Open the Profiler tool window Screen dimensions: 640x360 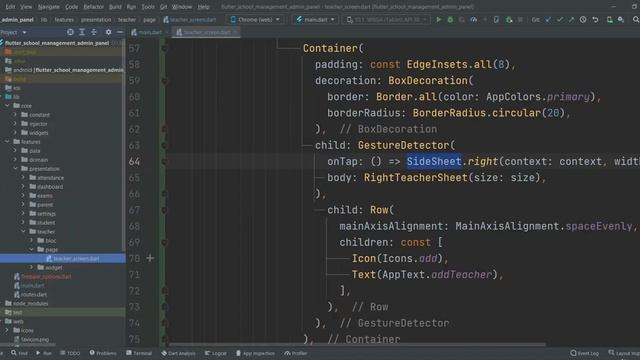[x=296, y=353]
